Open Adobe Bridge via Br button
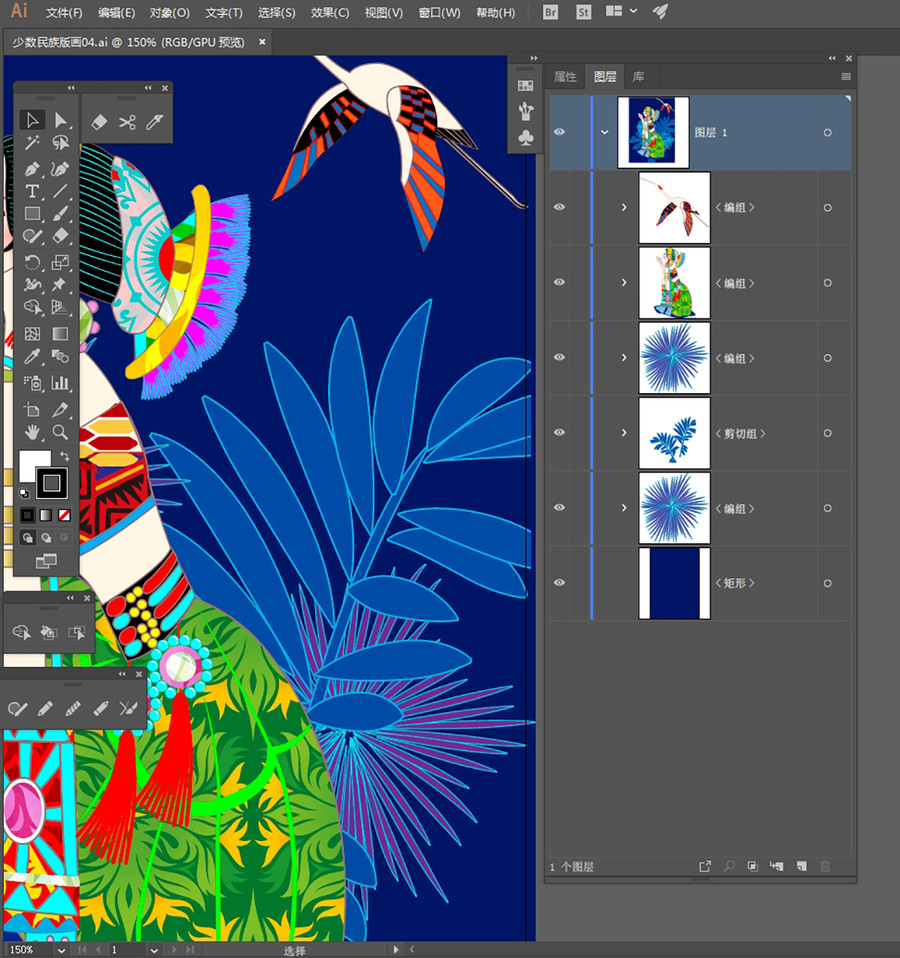The width and height of the screenshot is (900, 958). coord(550,12)
